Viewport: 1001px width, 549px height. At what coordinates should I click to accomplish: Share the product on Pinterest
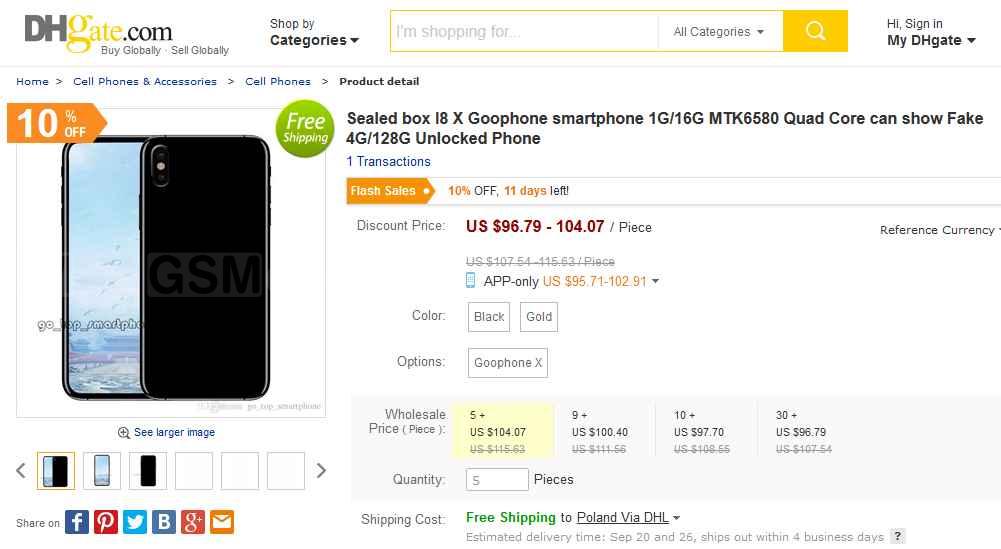(106, 521)
